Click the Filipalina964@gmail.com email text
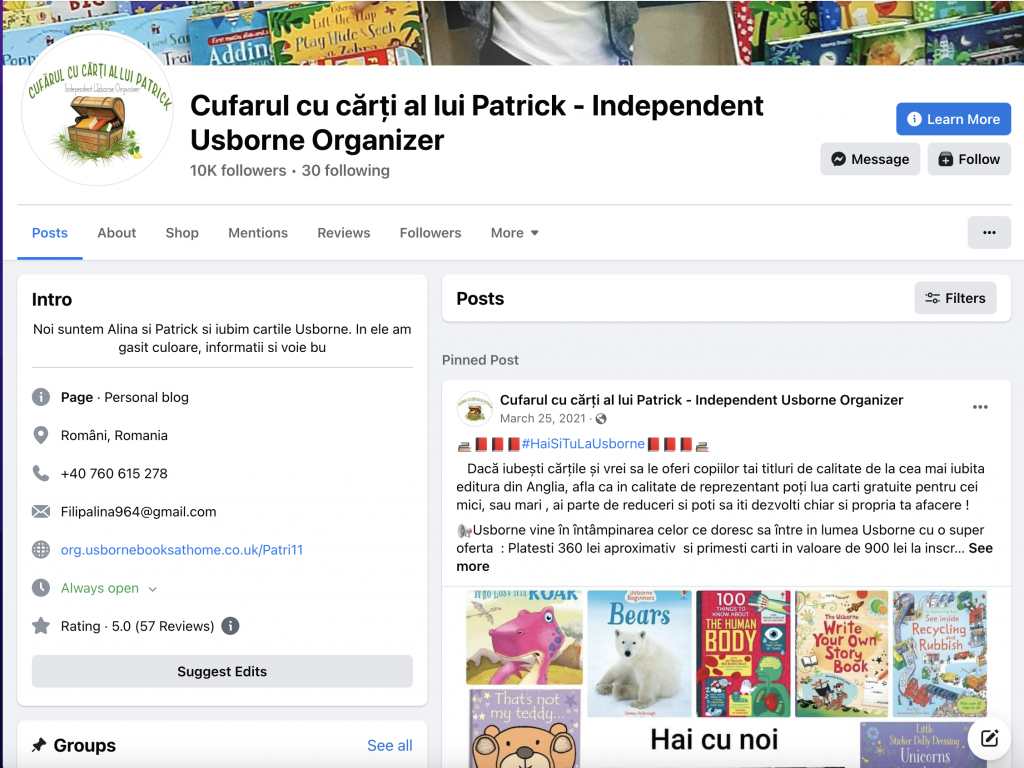This screenshot has width=1024, height=768. click(138, 511)
